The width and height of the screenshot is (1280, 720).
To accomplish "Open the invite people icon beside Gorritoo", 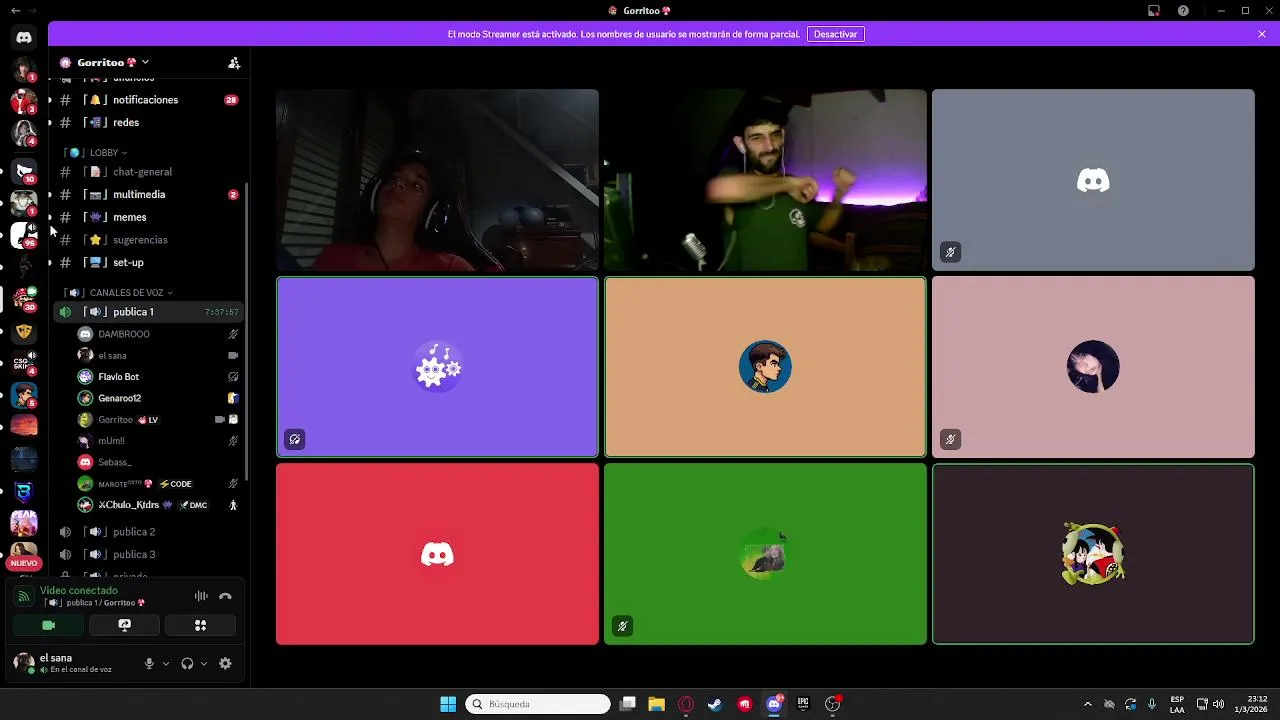I will [234, 62].
